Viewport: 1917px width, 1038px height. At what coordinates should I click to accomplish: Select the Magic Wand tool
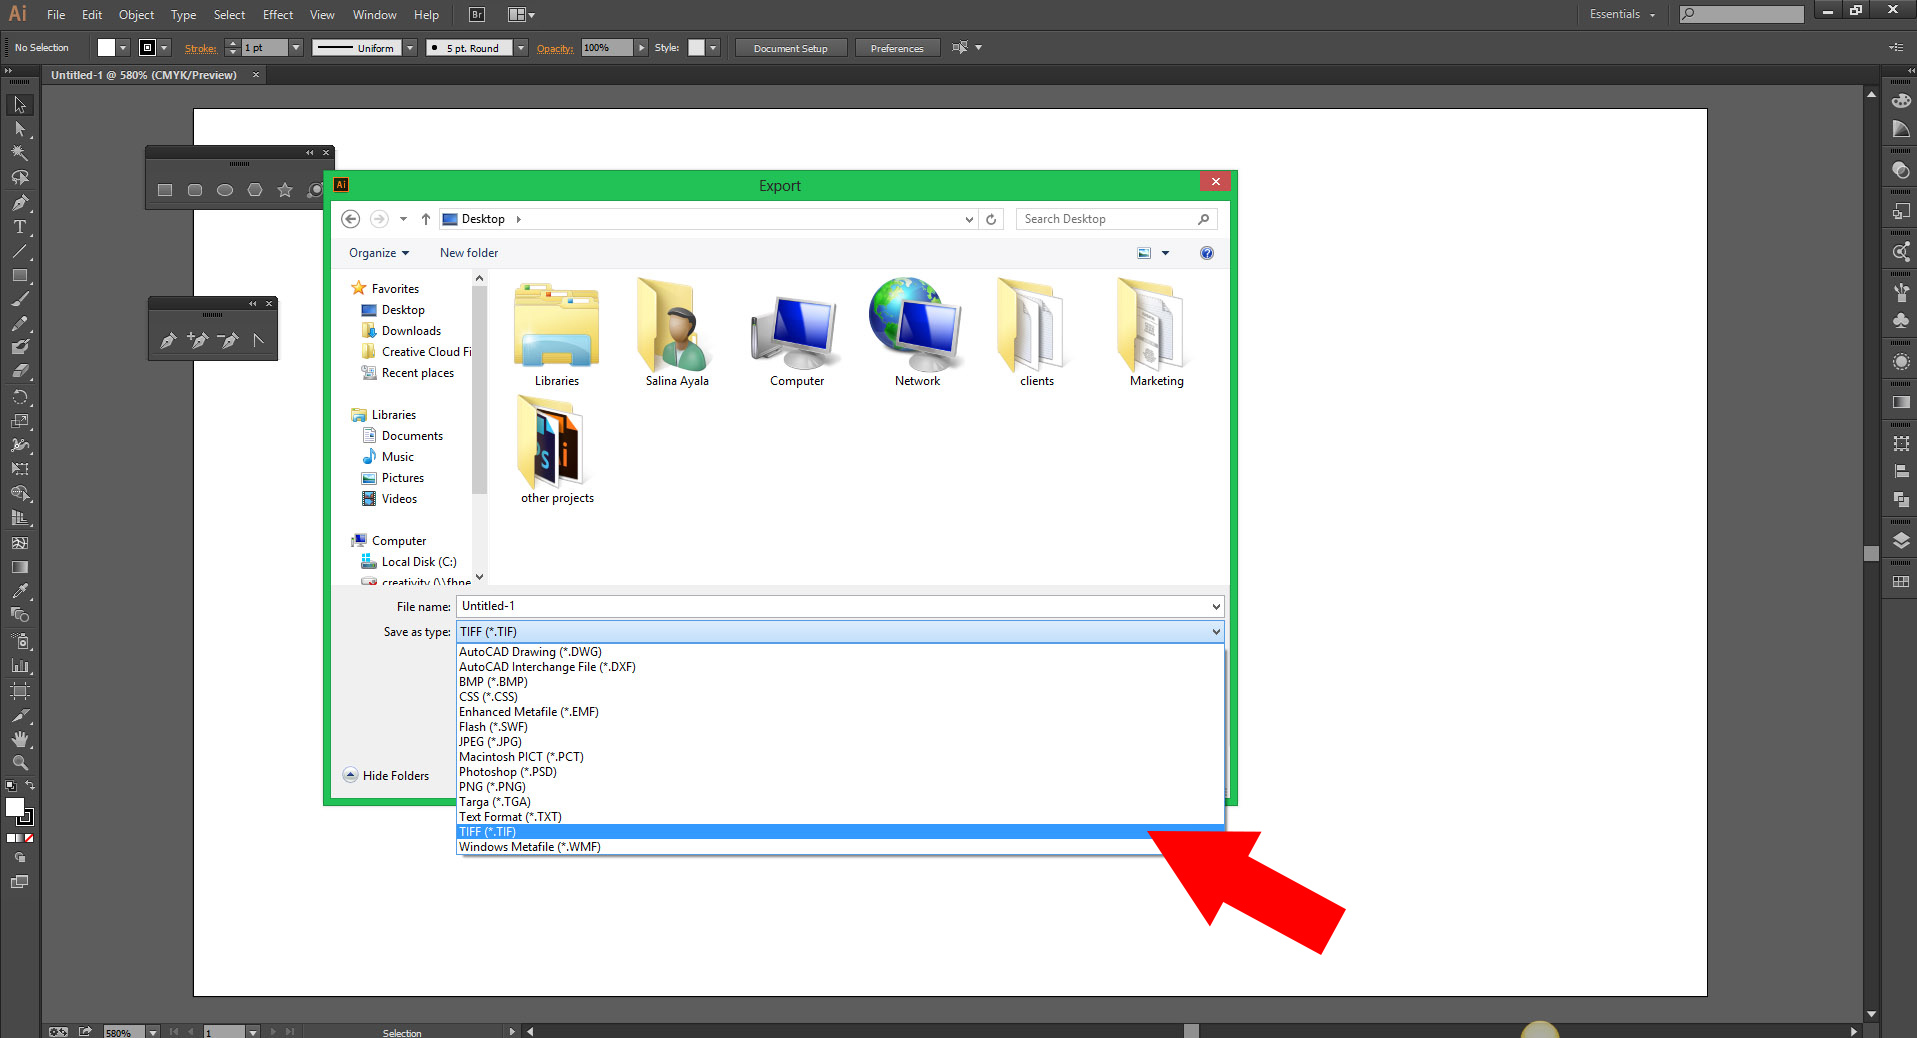click(20, 153)
